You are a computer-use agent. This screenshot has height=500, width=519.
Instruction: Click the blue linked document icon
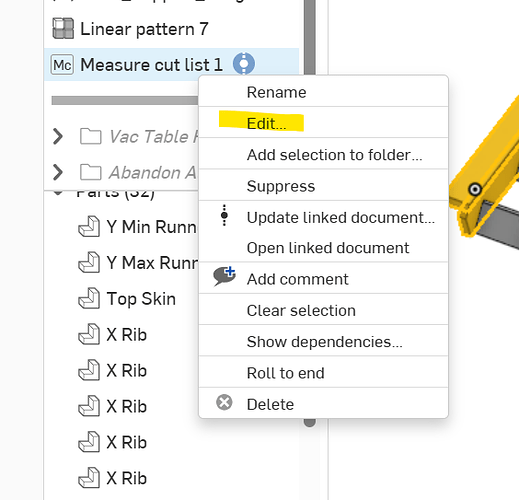pos(244,63)
